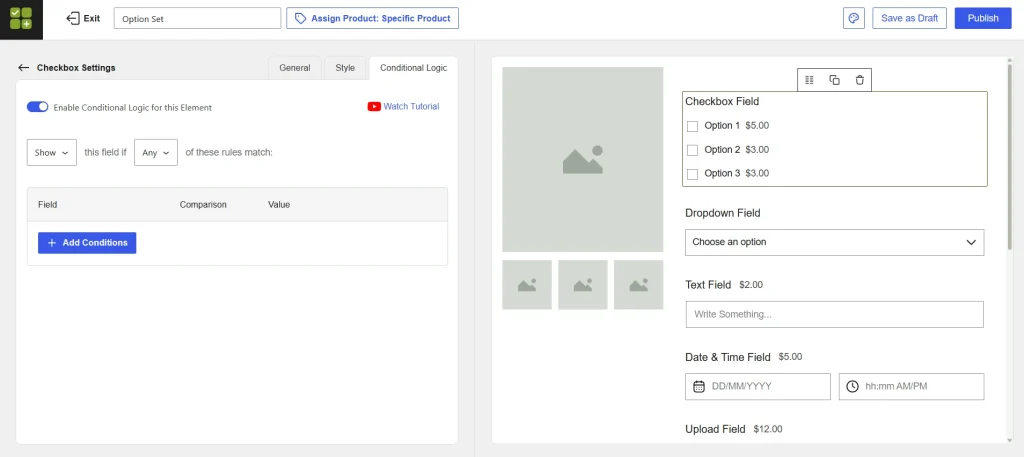The width and height of the screenshot is (1024, 457).
Task: Click the hh:mm AM/PM time input
Action: 912,386
